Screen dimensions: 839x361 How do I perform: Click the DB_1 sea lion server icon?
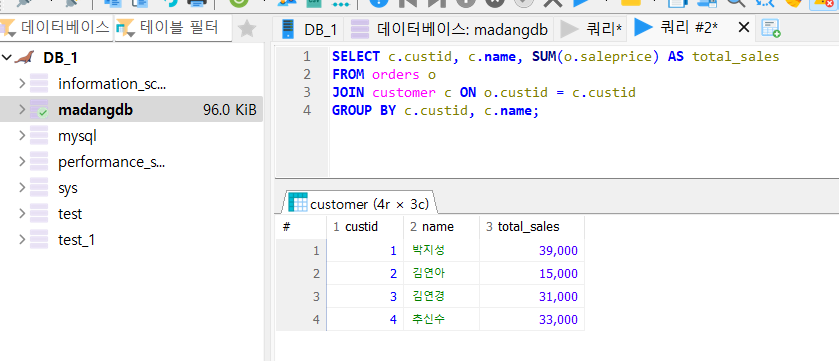[x=25, y=57]
